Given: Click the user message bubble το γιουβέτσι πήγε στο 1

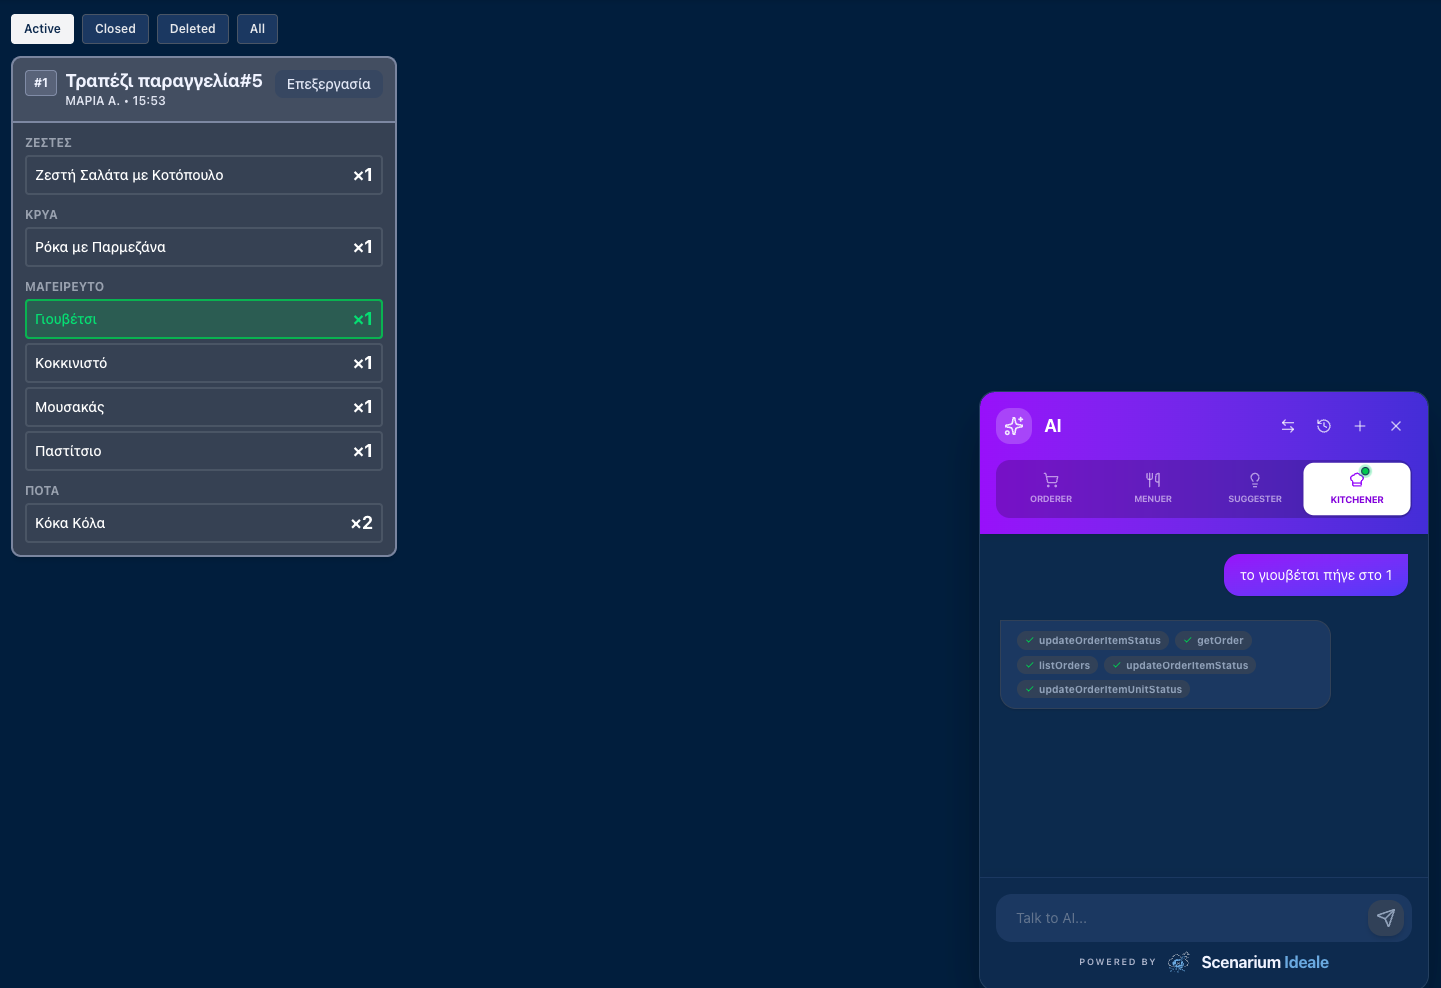Looking at the screenshot, I should coord(1316,575).
